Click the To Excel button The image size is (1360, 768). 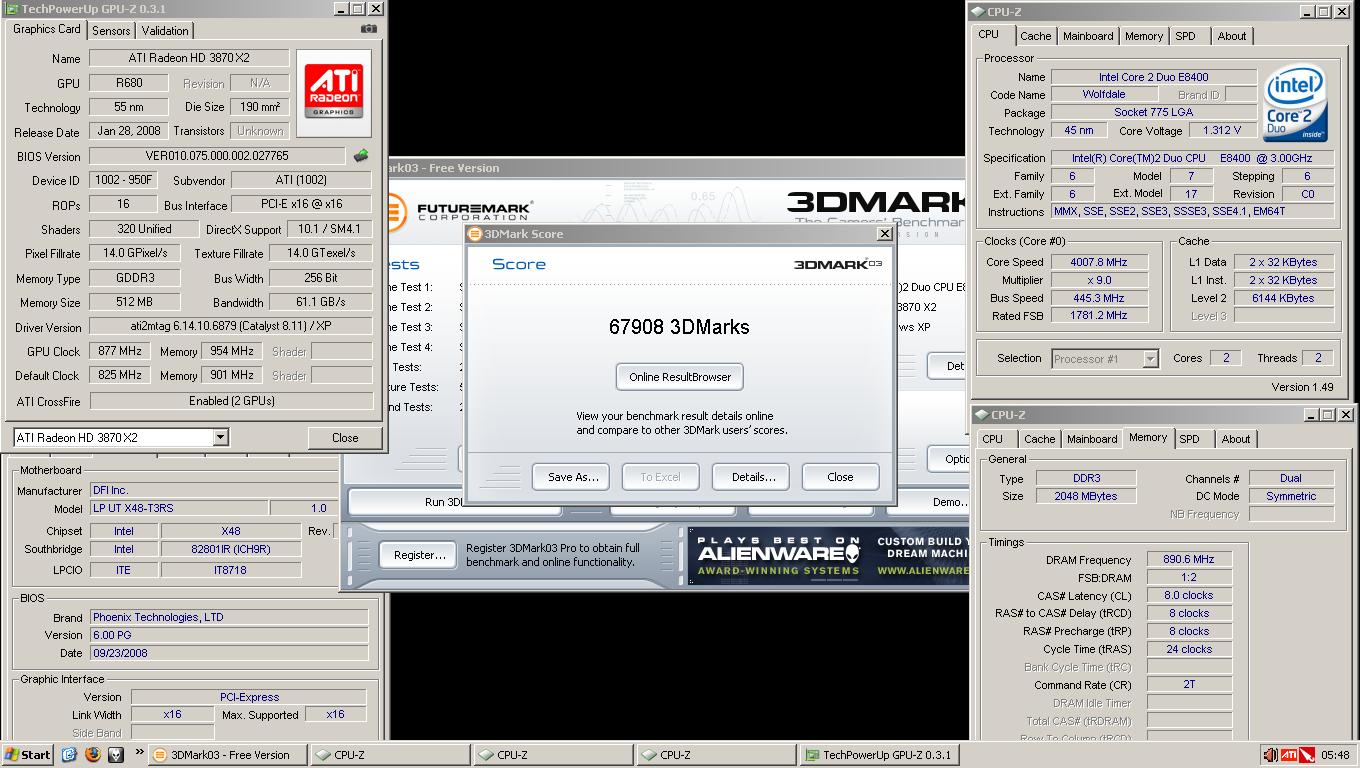click(x=660, y=477)
